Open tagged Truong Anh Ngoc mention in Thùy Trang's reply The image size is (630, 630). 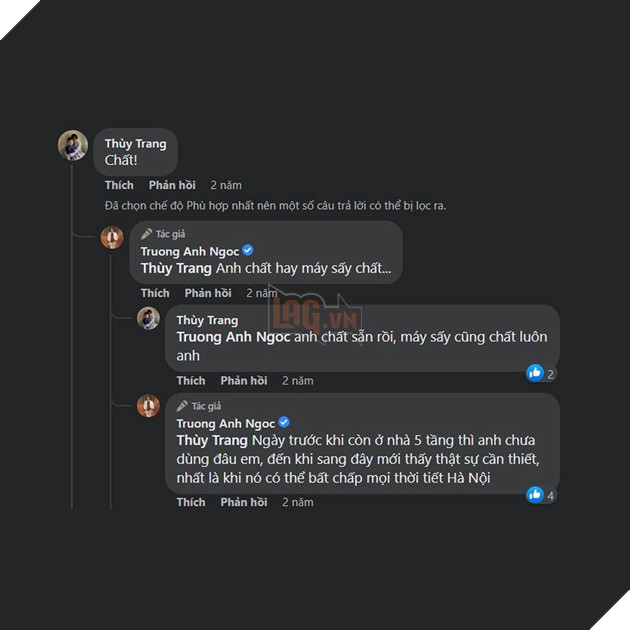(233, 337)
